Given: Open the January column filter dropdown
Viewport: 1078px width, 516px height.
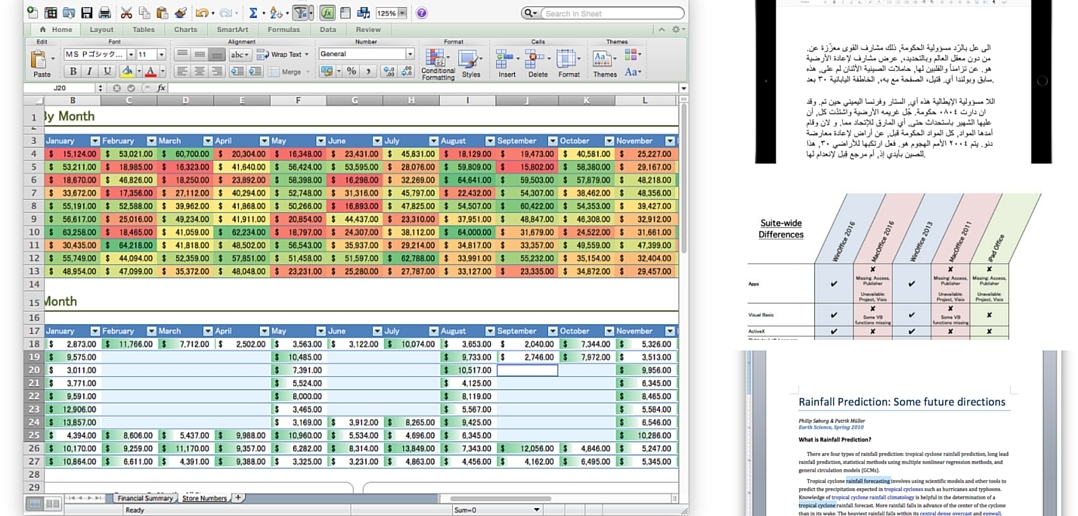Looking at the screenshot, I should [x=95, y=141].
